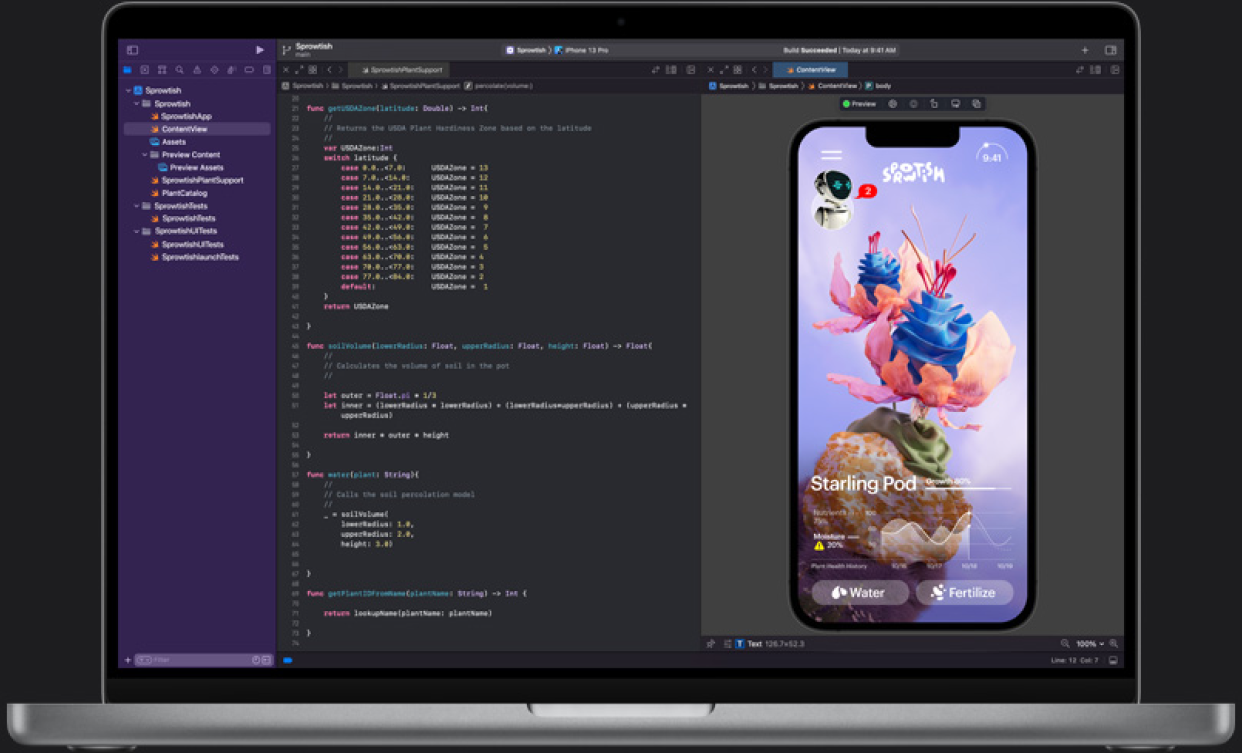Open the Symbol navigator hierarchy icon
The image size is (1242, 753).
[x=162, y=70]
